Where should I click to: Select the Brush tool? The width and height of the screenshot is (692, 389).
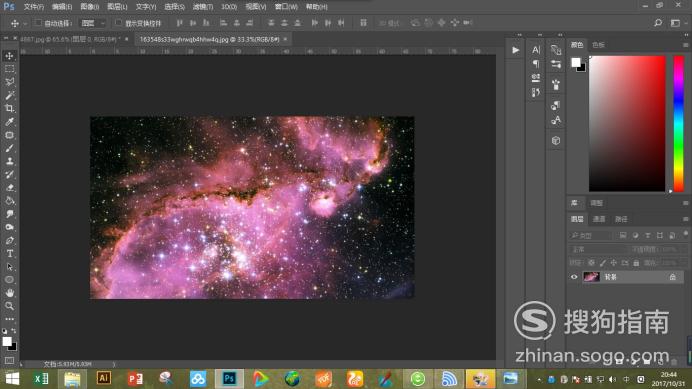coord(9,148)
